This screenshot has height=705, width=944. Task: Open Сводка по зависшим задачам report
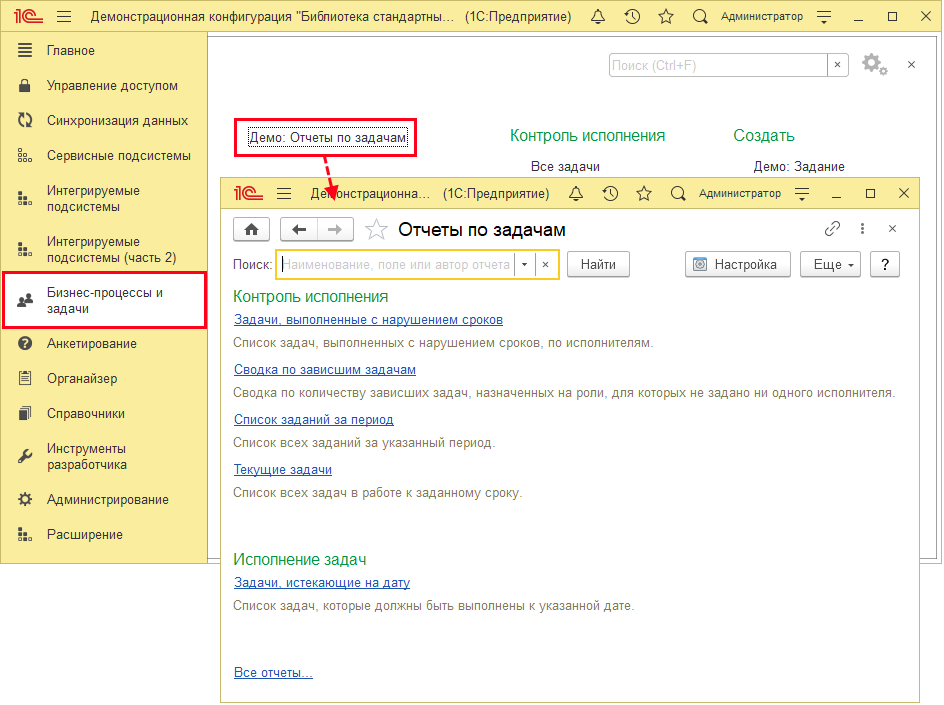[325, 370]
